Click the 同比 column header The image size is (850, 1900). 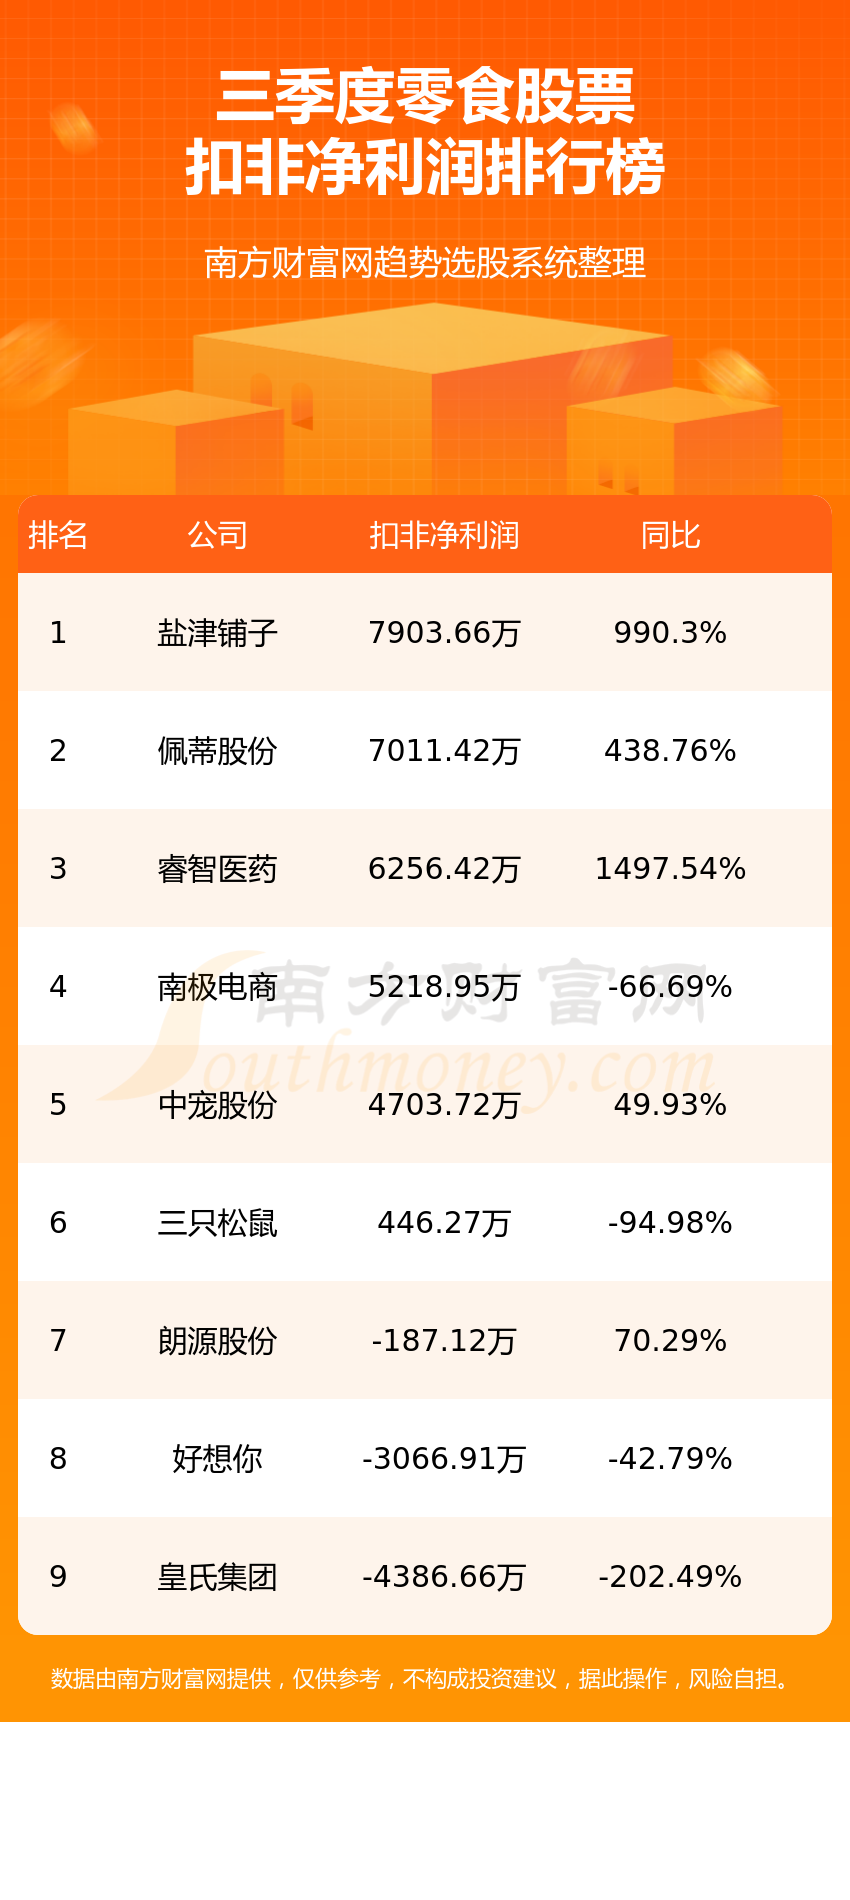click(x=670, y=535)
